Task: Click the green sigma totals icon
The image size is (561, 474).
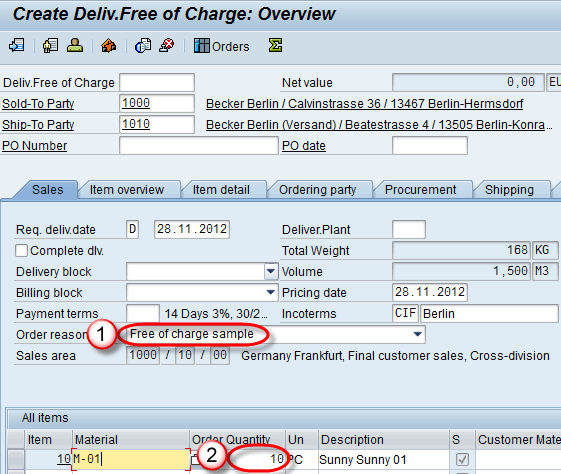Action: (x=275, y=45)
